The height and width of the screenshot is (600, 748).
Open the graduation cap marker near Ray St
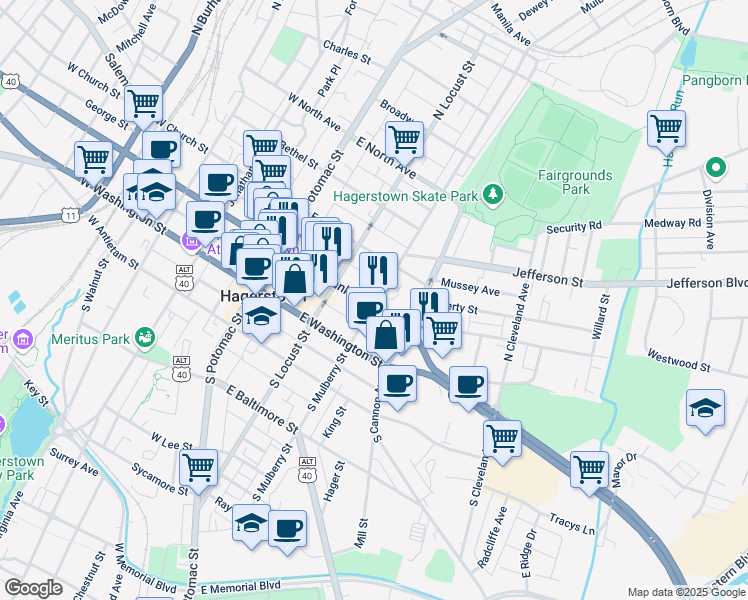pos(251,524)
